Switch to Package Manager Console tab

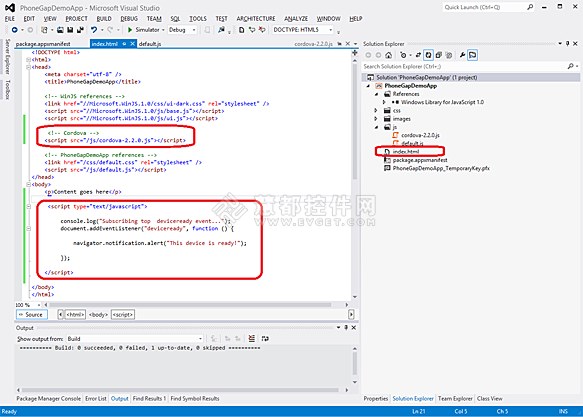48,398
